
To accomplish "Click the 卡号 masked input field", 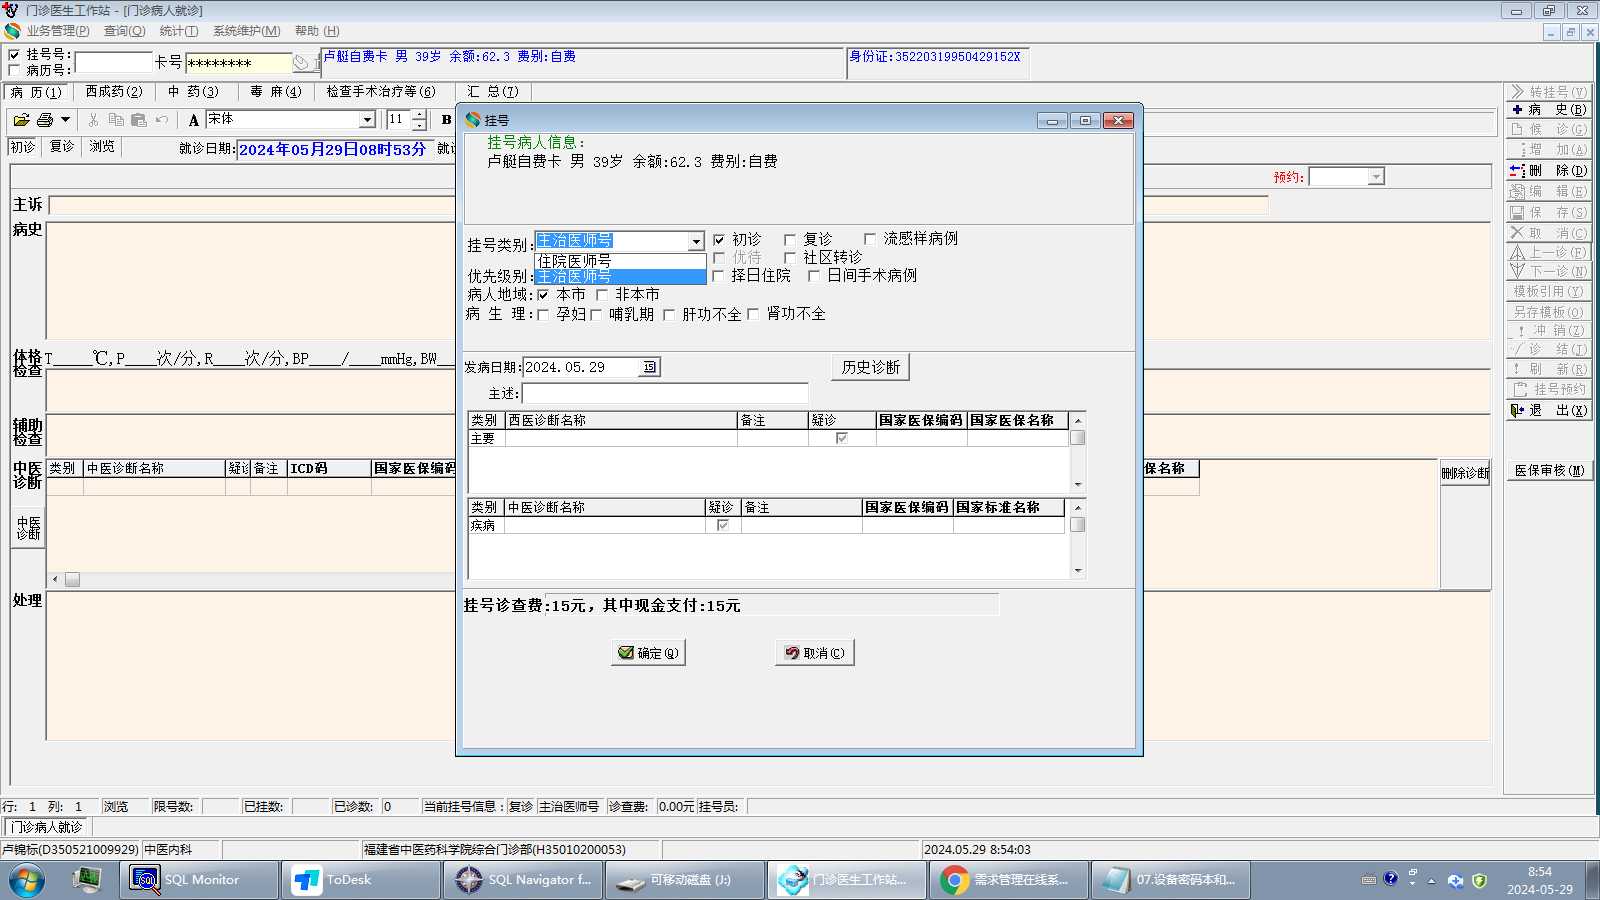I will 239,63.
